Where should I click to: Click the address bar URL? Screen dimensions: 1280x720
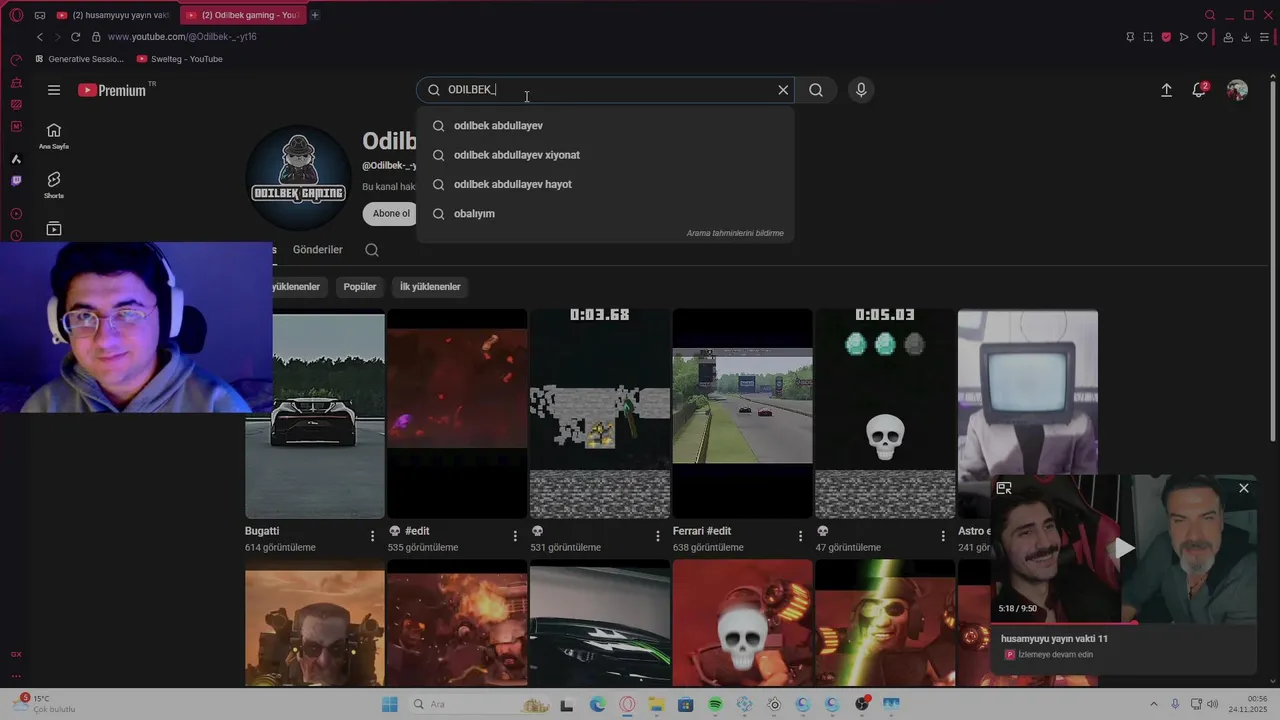[182, 37]
